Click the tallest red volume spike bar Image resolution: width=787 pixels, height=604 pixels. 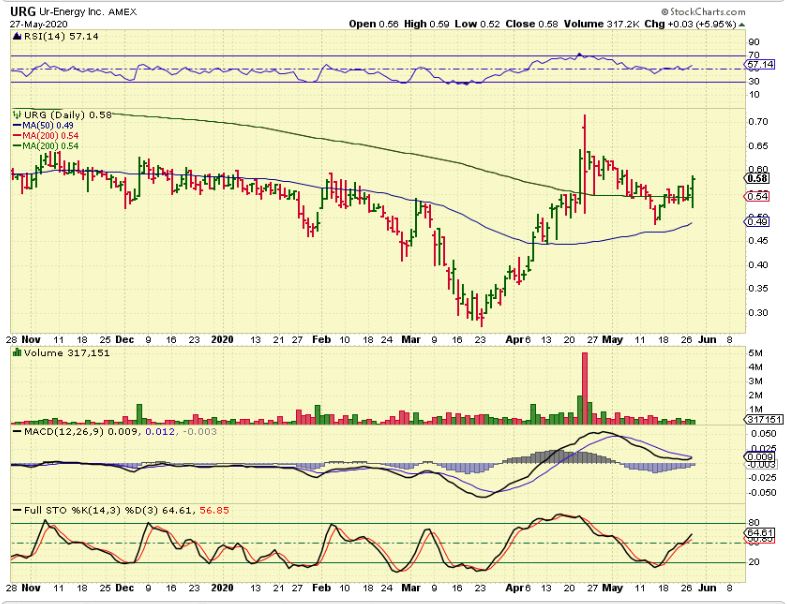click(584, 386)
